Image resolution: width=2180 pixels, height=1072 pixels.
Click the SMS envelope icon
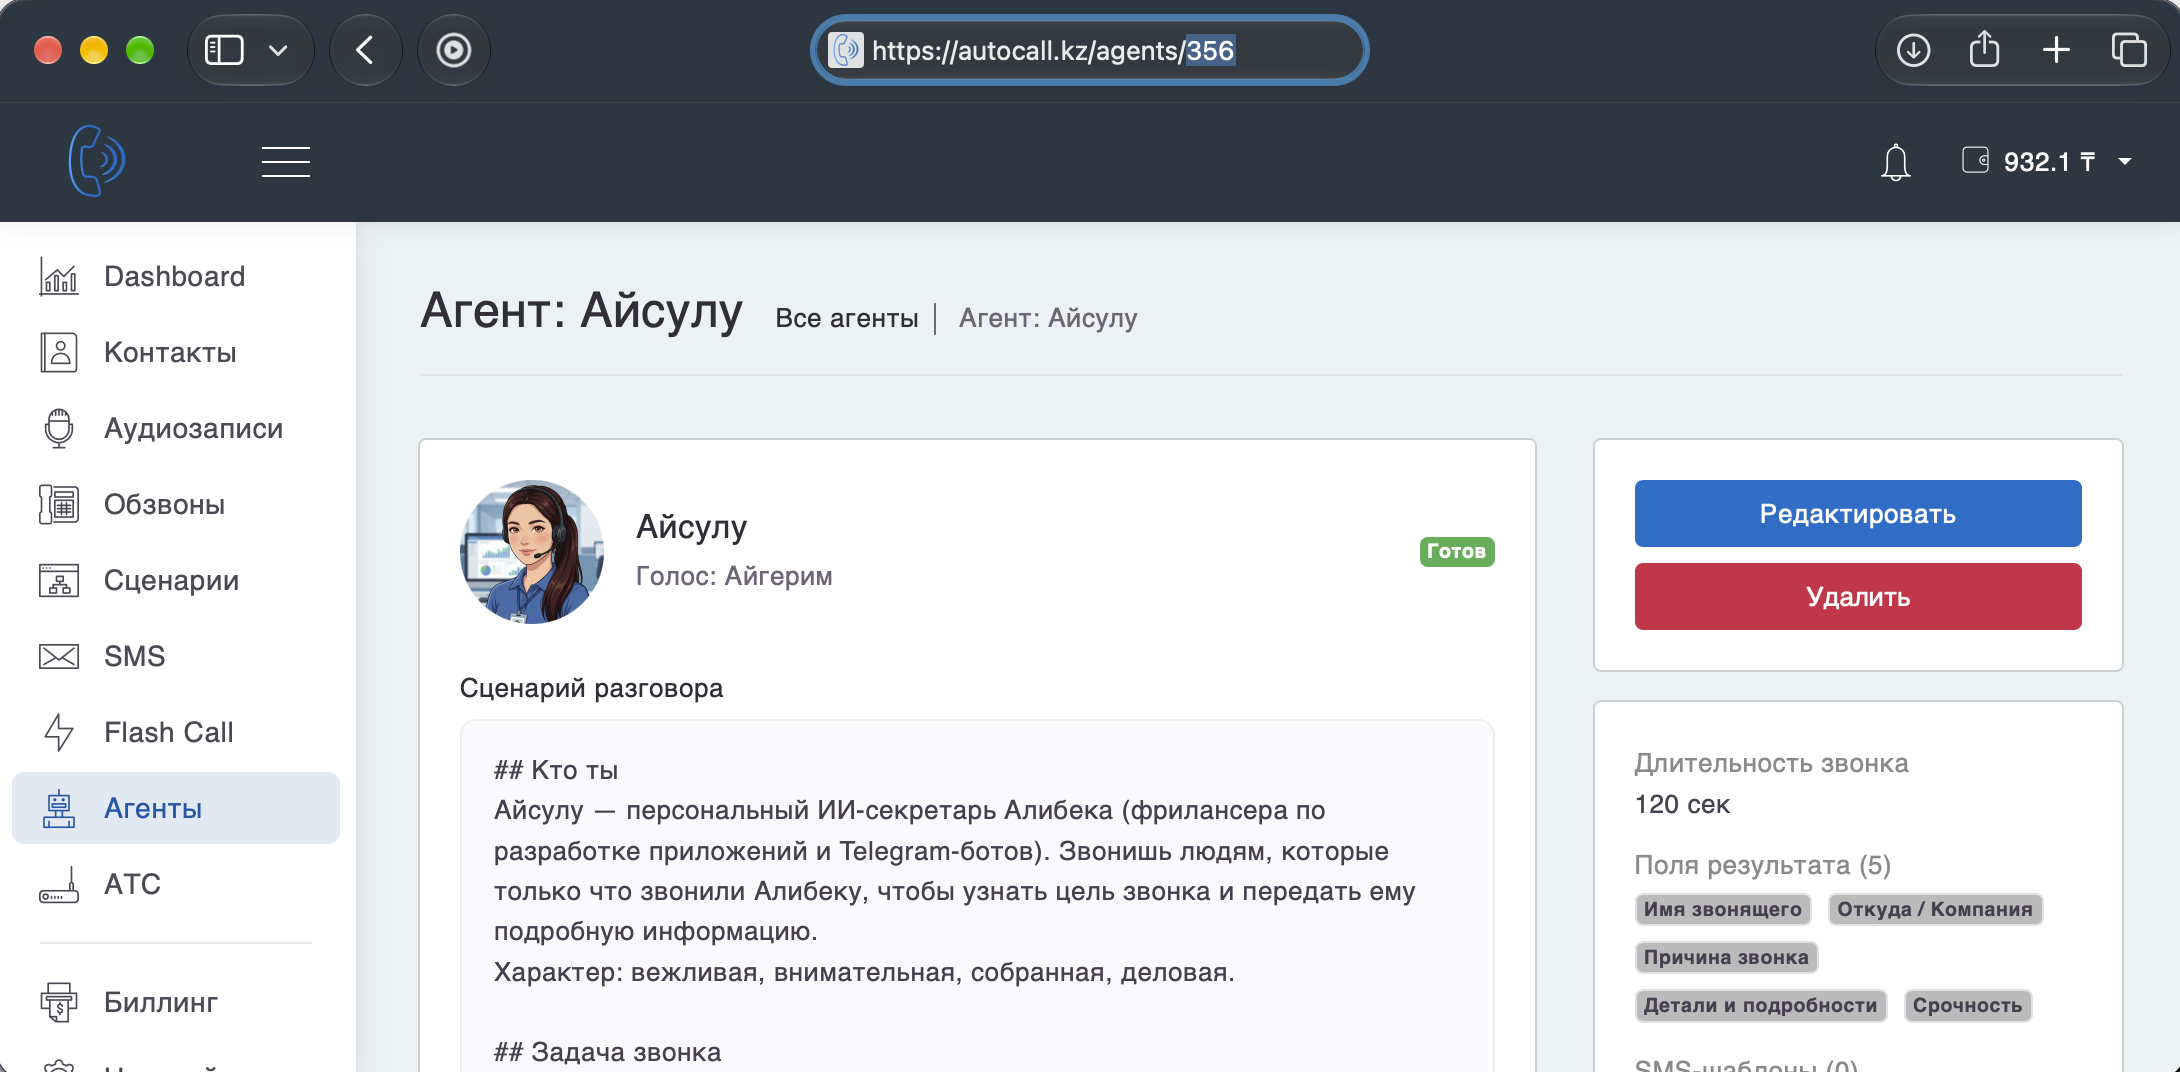click(59, 656)
